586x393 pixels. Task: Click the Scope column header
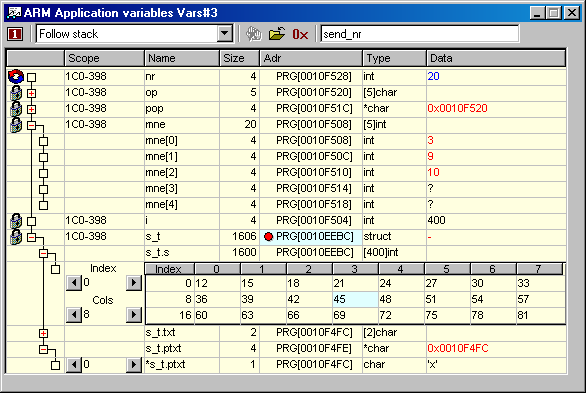click(x=104, y=58)
